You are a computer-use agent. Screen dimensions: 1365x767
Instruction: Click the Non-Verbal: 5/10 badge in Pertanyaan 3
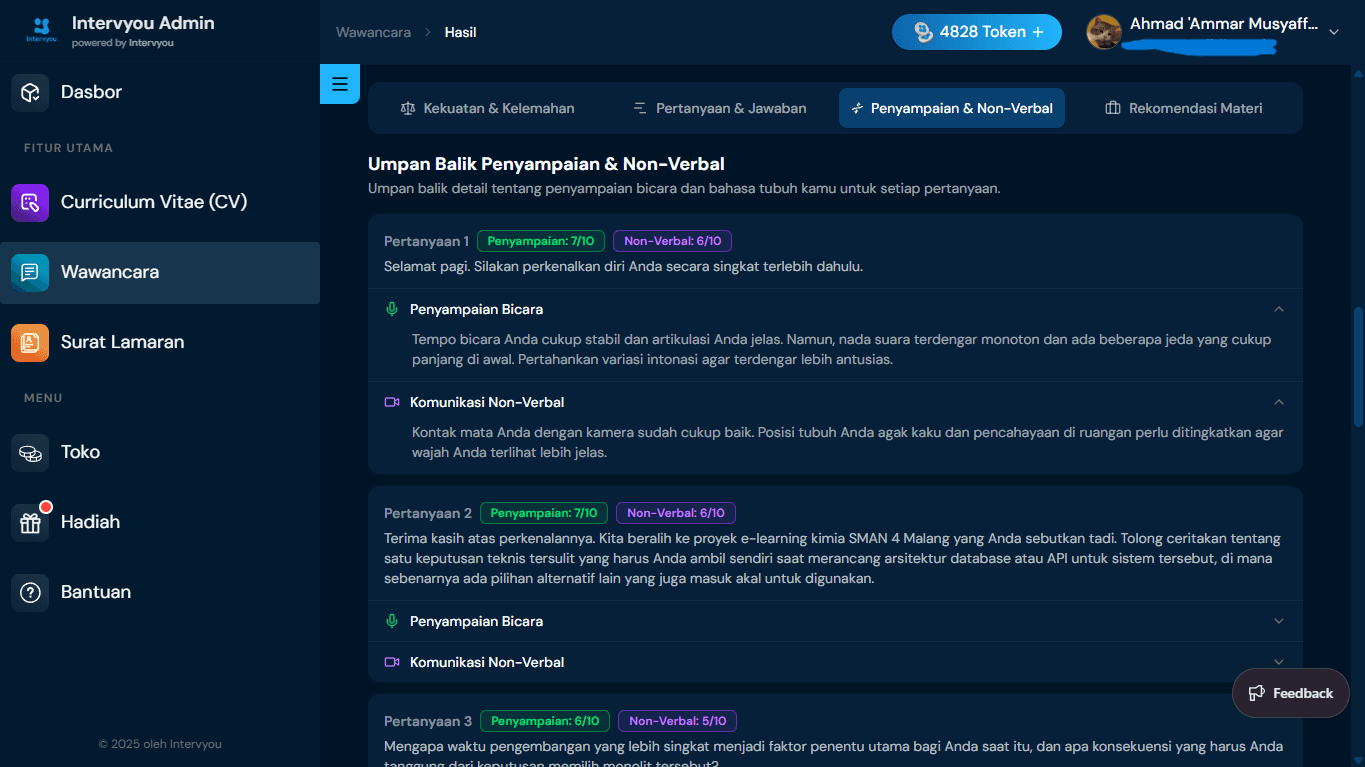pyautogui.click(x=678, y=721)
